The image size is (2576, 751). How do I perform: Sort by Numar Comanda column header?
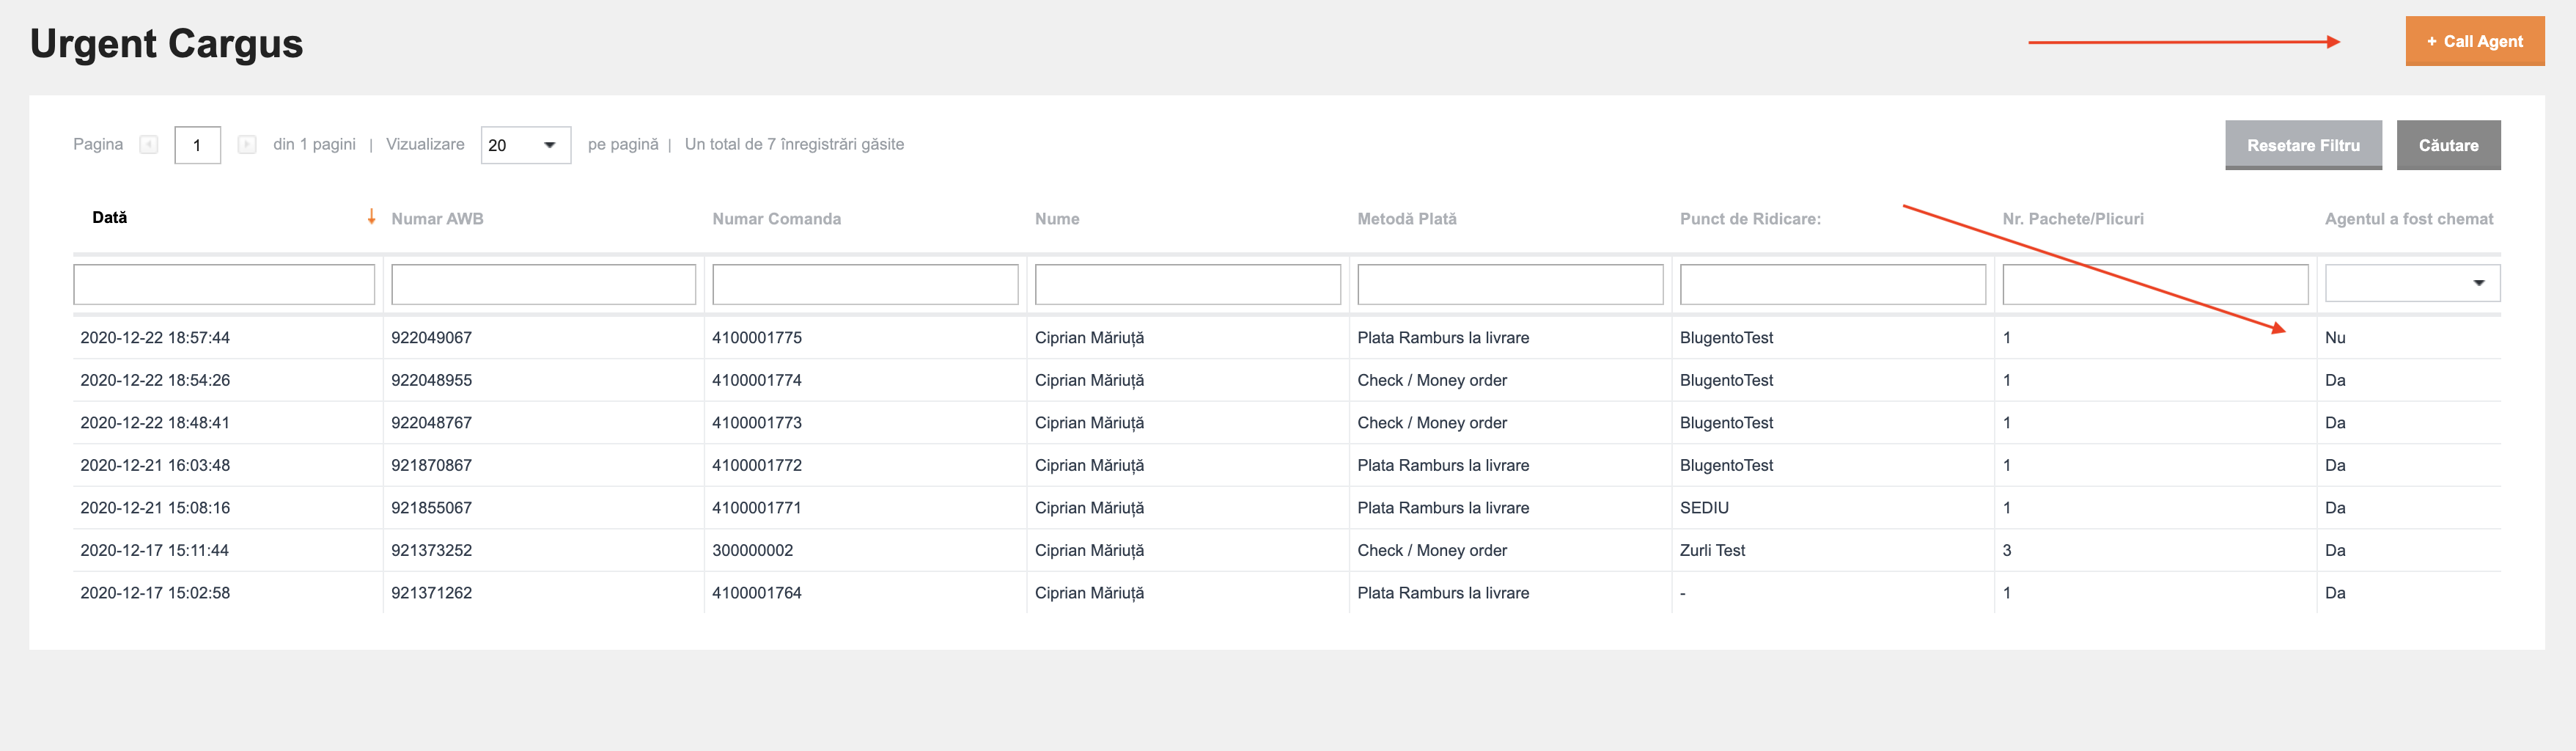[x=776, y=219]
